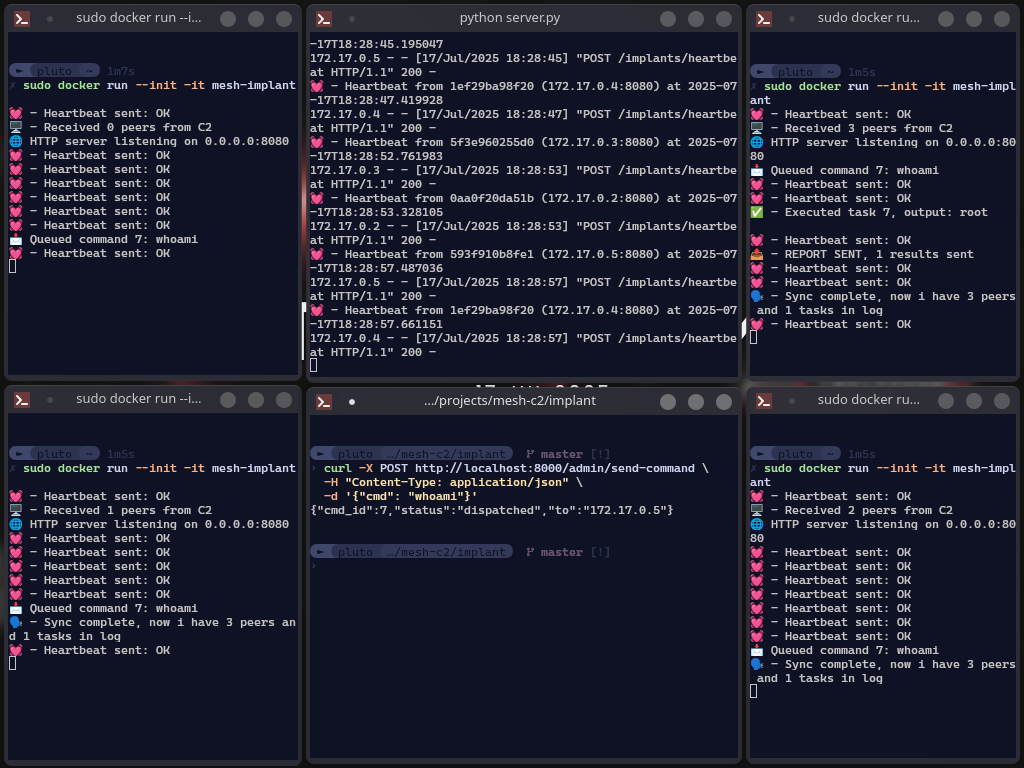Click the "Heartbeat from 0aa0f20da51b (172.17.0.2:8080)" log line
The width and height of the screenshot is (1024, 768).
click(524, 199)
